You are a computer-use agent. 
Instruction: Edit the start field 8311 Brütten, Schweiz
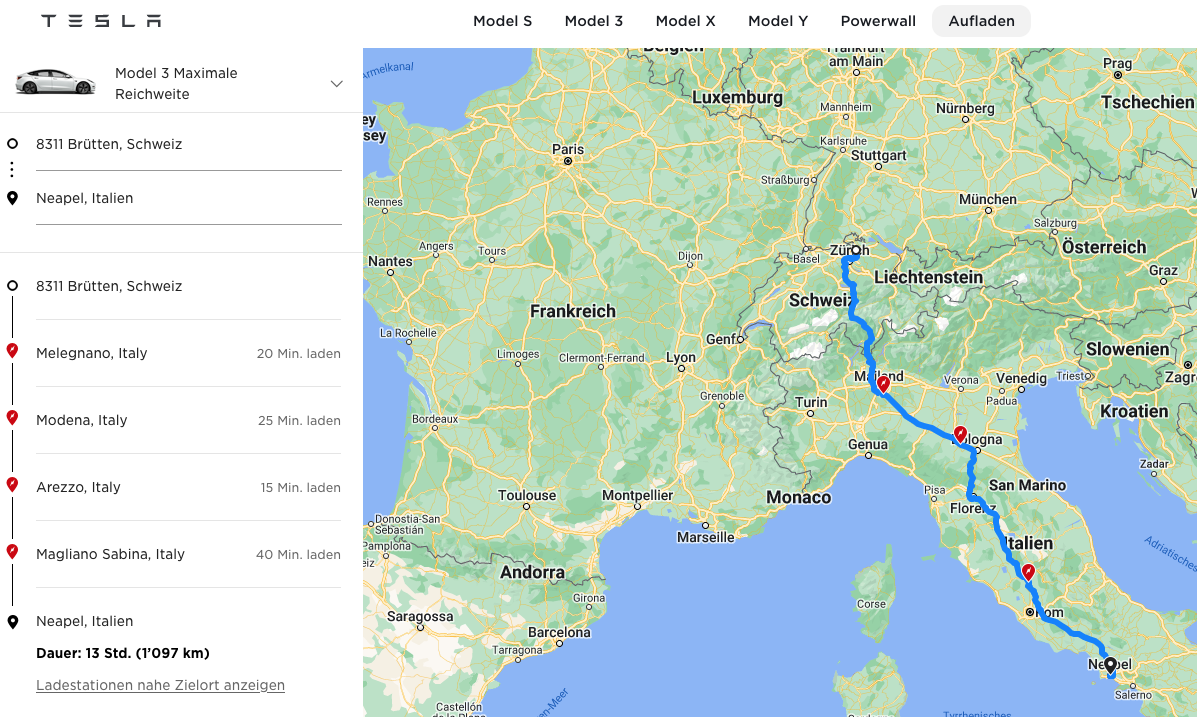[189, 144]
